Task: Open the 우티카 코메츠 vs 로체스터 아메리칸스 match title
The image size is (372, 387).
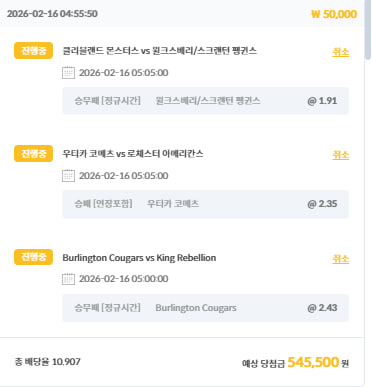Action: point(133,154)
